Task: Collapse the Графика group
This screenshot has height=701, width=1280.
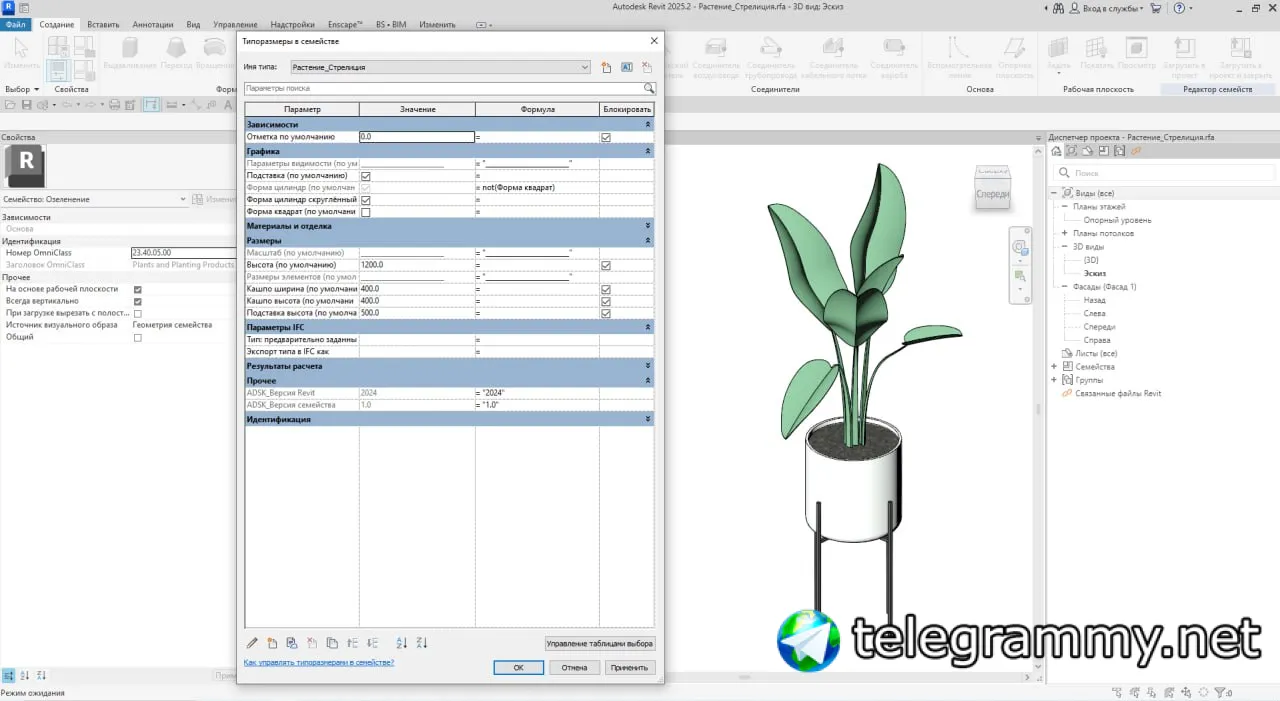Action: [648, 151]
